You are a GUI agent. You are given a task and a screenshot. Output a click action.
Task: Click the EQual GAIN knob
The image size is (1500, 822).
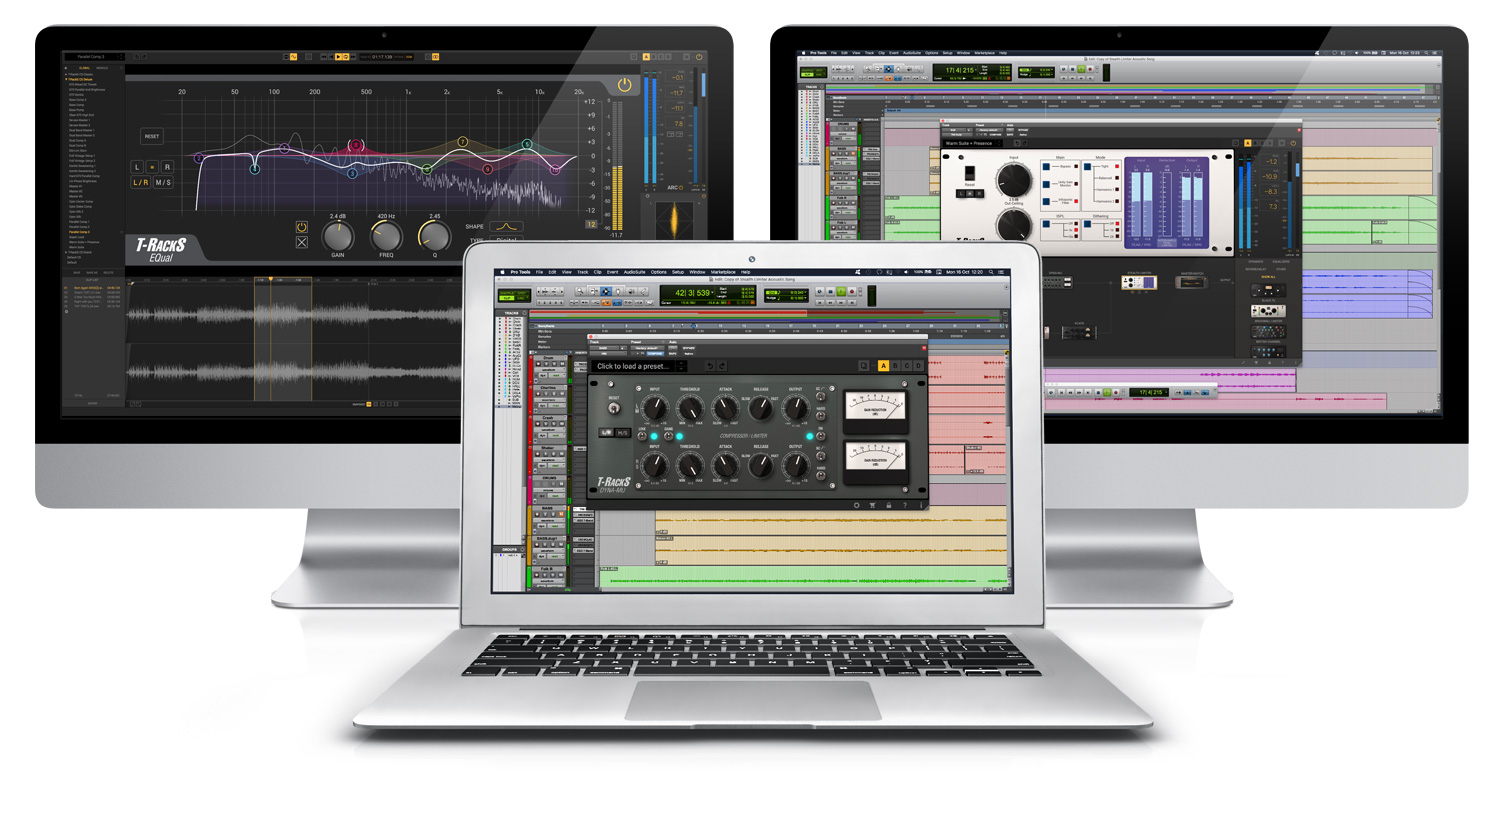point(338,237)
